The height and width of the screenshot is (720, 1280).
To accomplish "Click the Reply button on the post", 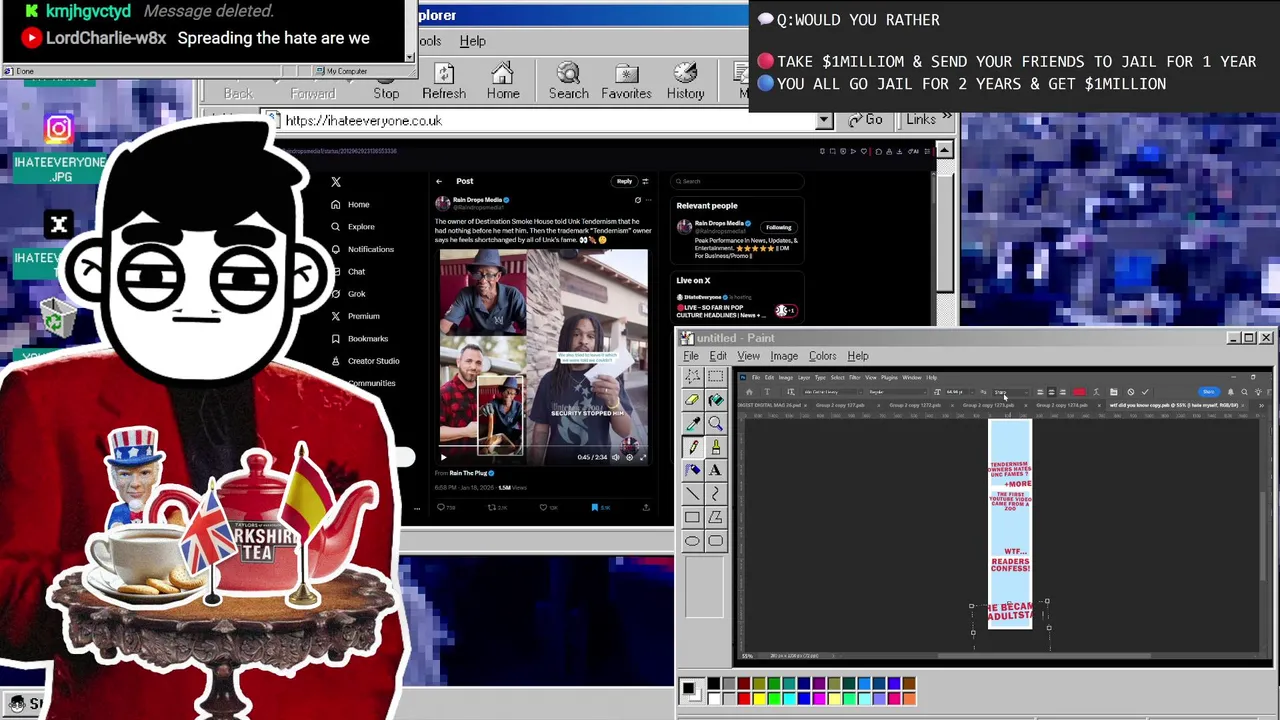I will [624, 181].
